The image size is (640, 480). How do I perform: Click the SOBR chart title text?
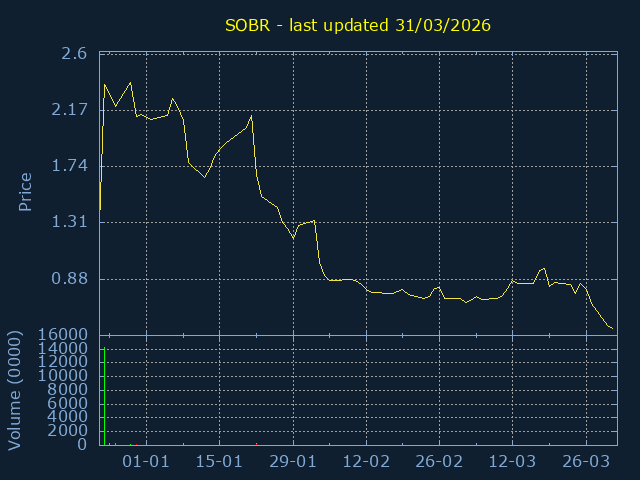[x=357, y=25]
